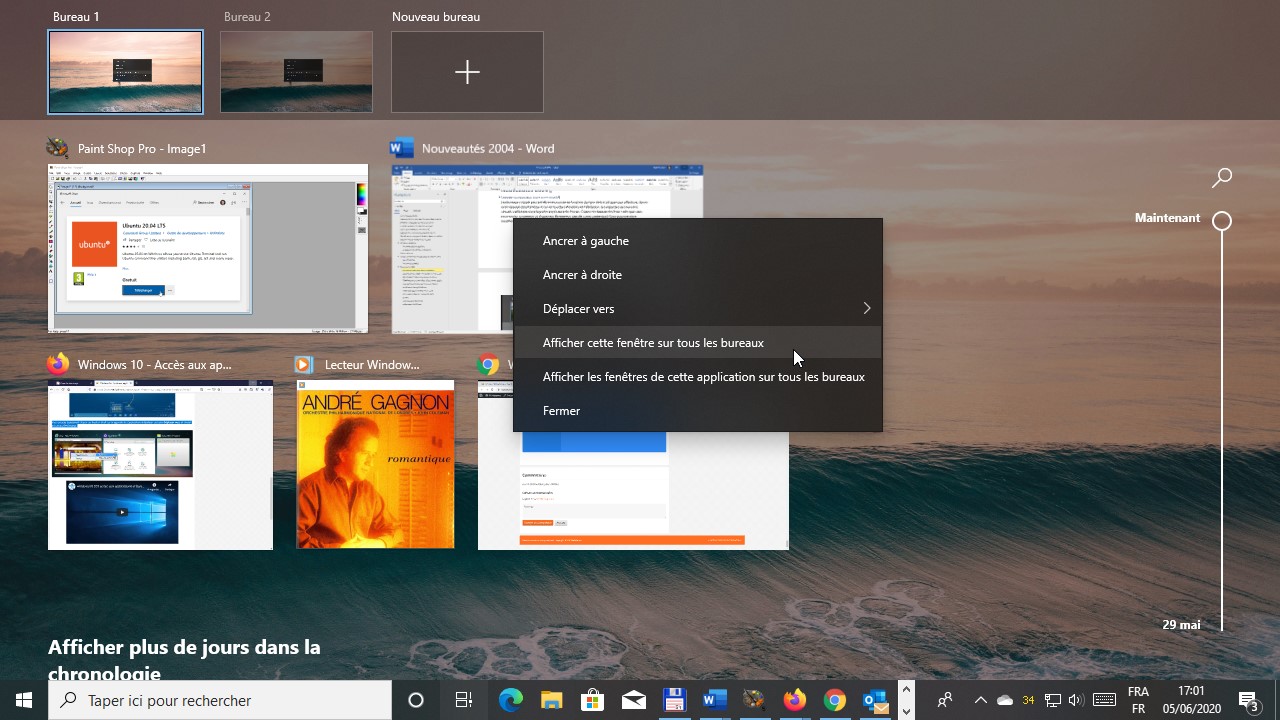Select Afficher cette fenêtre sur tous les bureaux
The width and height of the screenshot is (1280, 720).
pyautogui.click(x=653, y=343)
